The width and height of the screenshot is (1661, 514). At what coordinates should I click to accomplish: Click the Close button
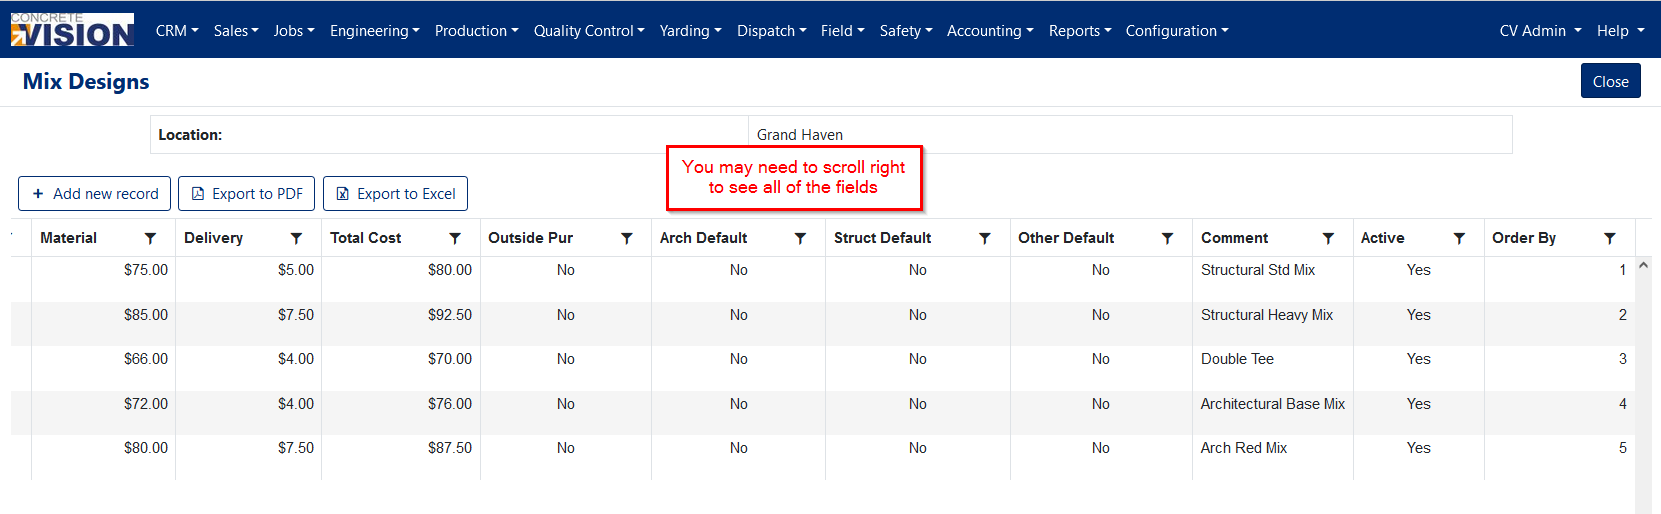[1610, 81]
